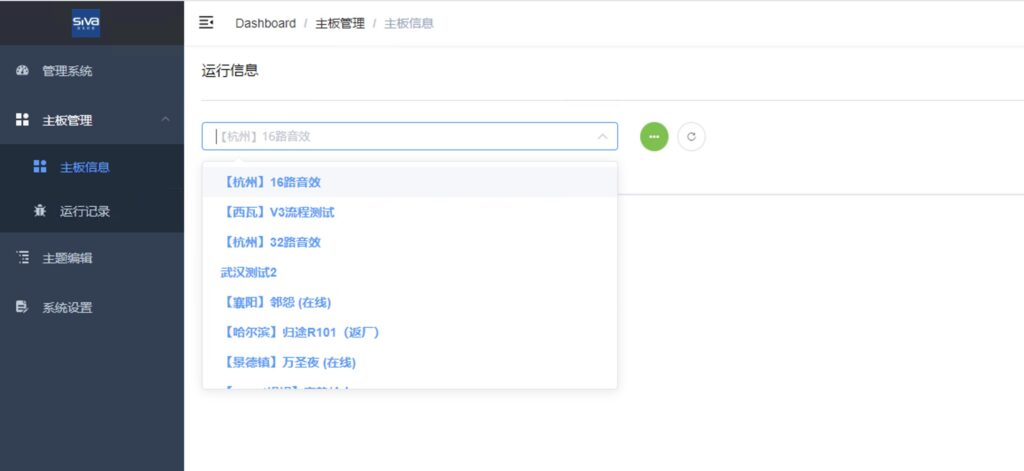Toggle the sidebar collapse hamburger icon
1024x471 pixels.
[207, 22]
